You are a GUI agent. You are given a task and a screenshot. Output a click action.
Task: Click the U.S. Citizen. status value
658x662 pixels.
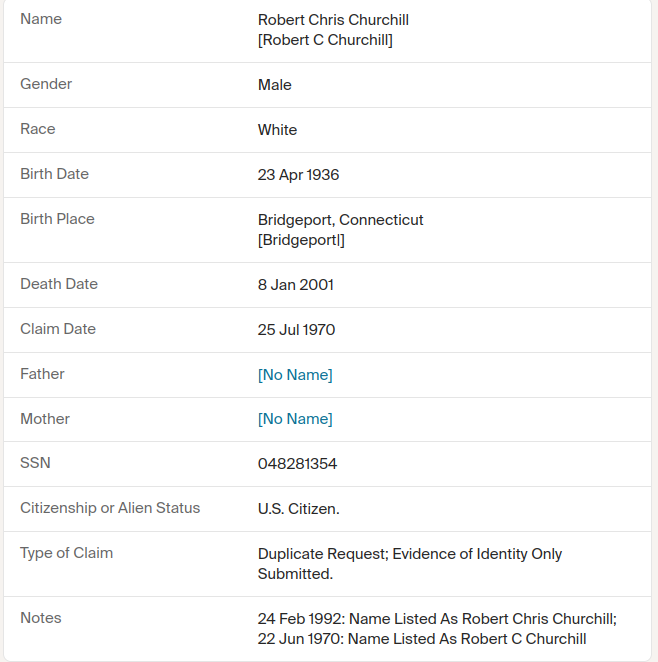coord(298,509)
